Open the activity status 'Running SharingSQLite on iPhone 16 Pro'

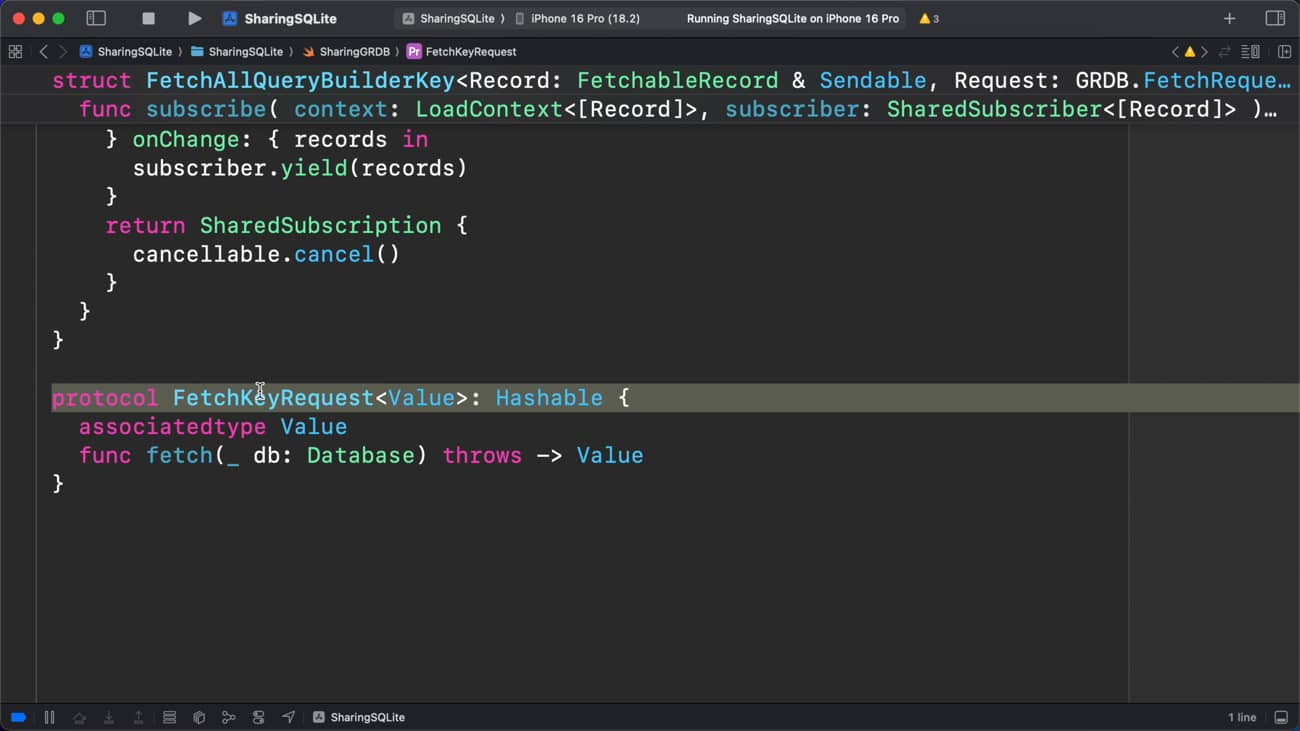click(x=792, y=18)
